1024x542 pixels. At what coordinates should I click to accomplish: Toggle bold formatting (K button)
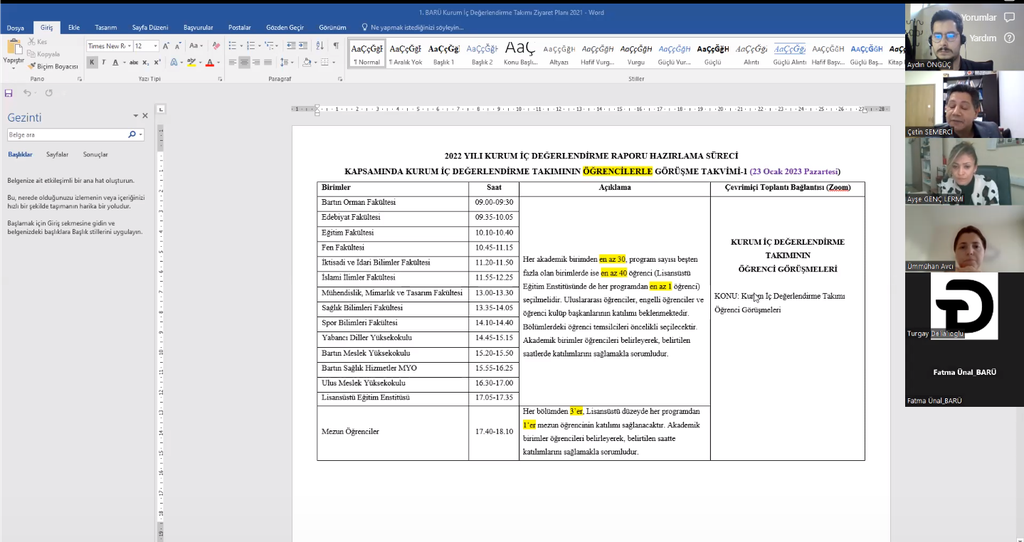coord(92,62)
